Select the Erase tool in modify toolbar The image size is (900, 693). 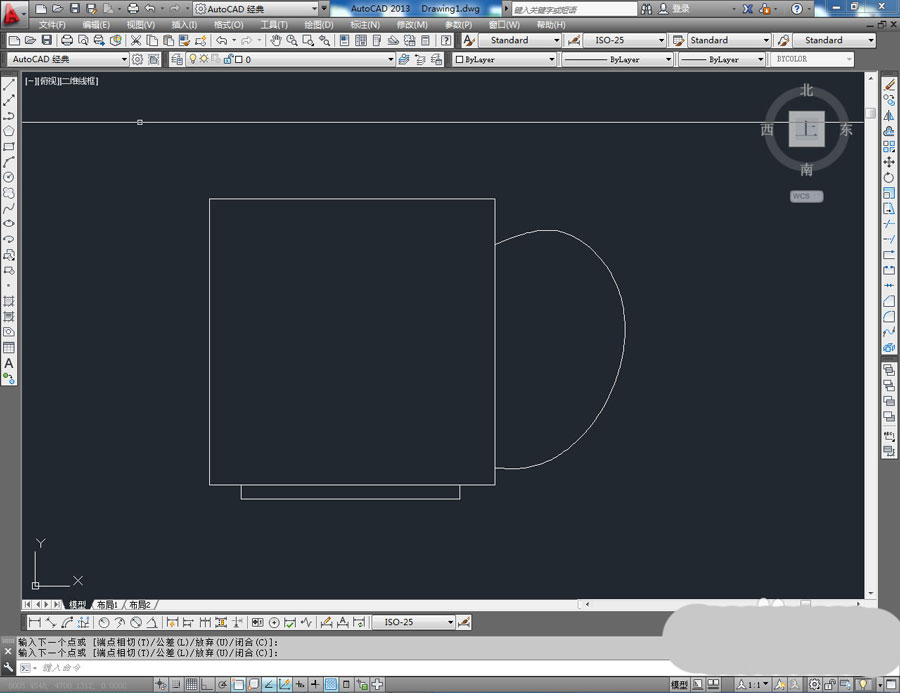[x=889, y=85]
